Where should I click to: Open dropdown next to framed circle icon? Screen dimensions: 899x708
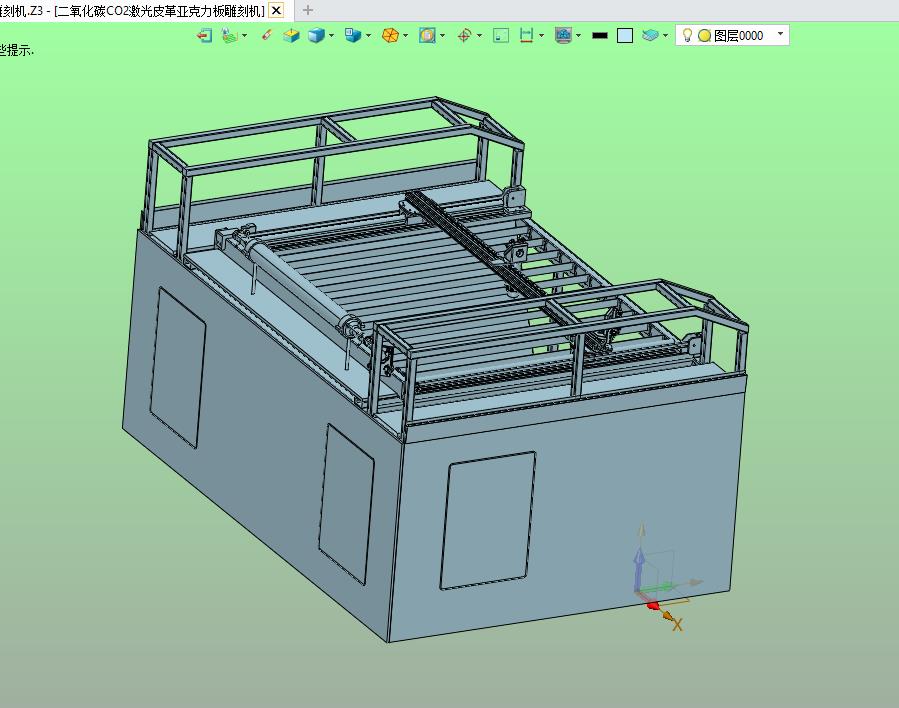click(443, 36)
